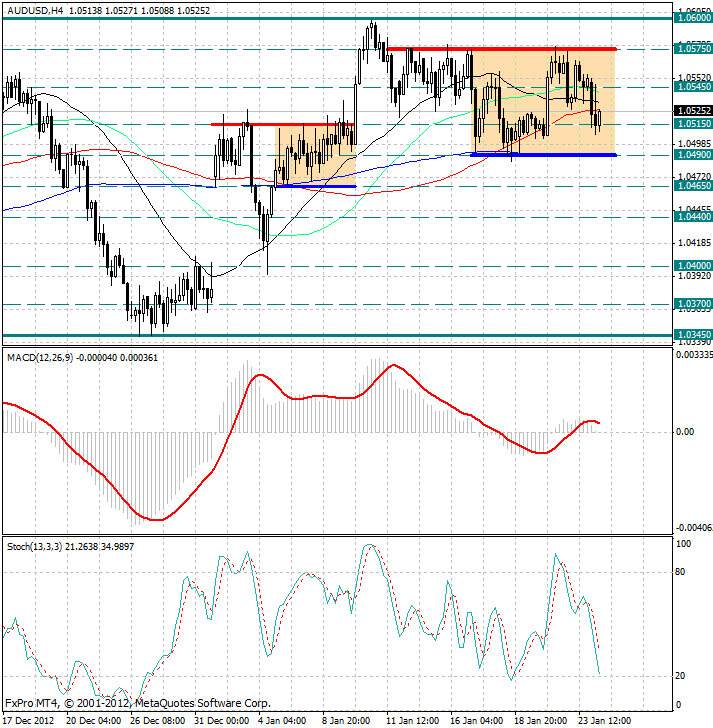
Task: Click the stochastic 20 level scale label
Action: point(680,676)
